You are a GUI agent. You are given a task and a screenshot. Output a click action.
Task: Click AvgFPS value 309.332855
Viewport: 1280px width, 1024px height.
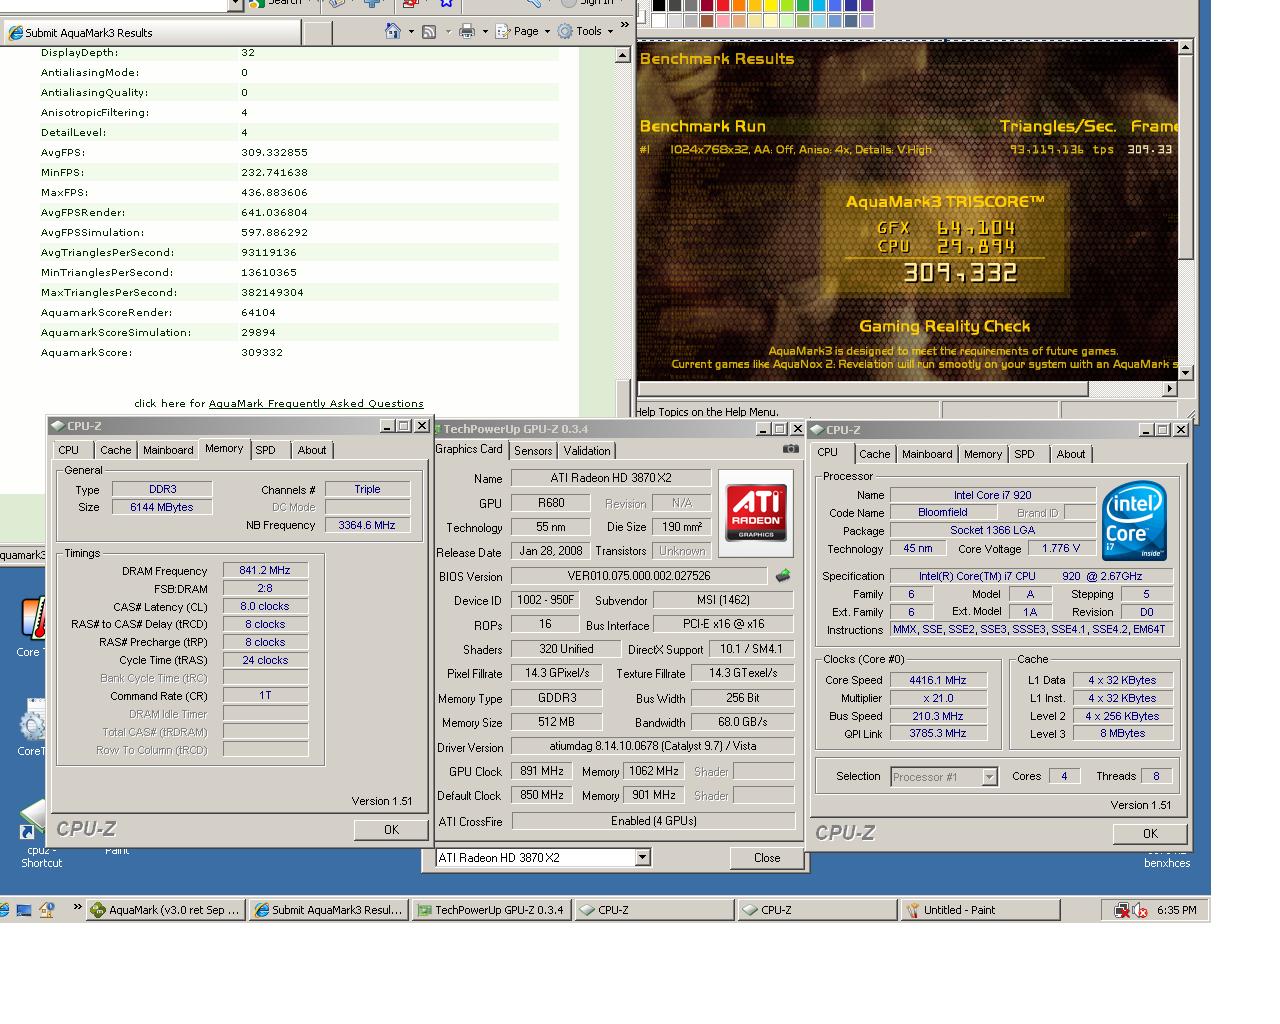point(275,153)
